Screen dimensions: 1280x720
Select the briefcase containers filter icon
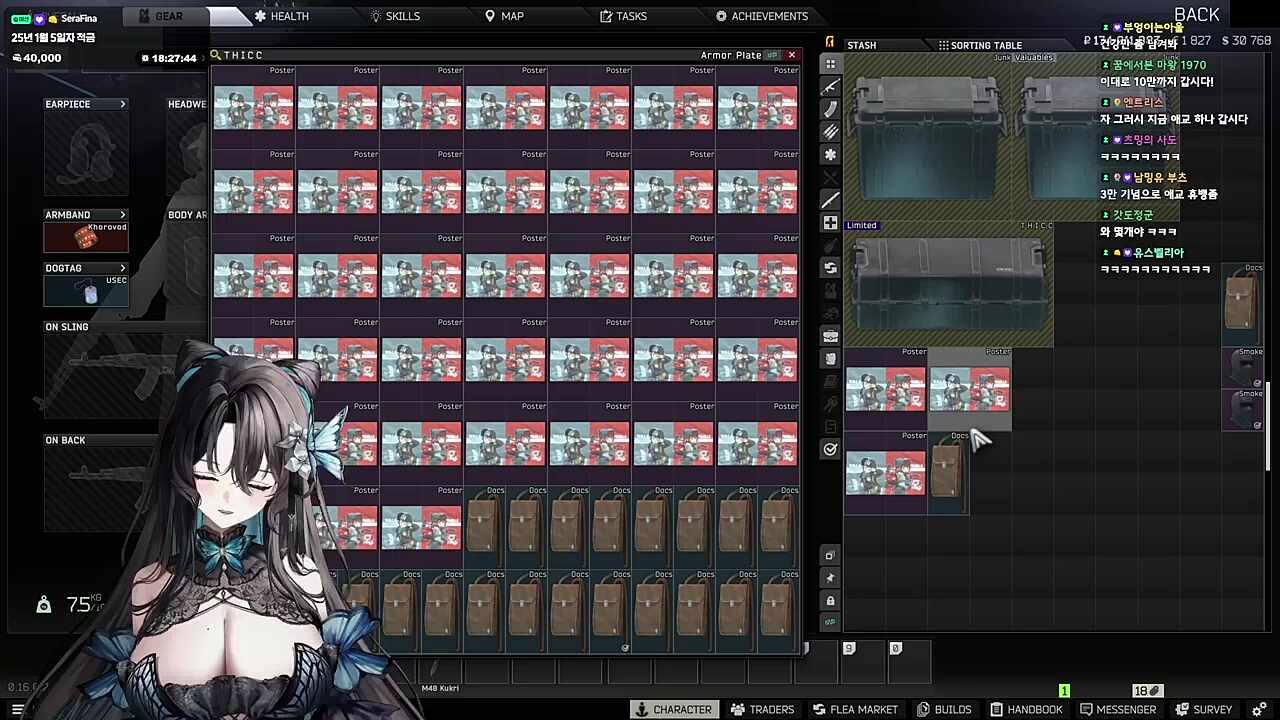coord(830,336)
